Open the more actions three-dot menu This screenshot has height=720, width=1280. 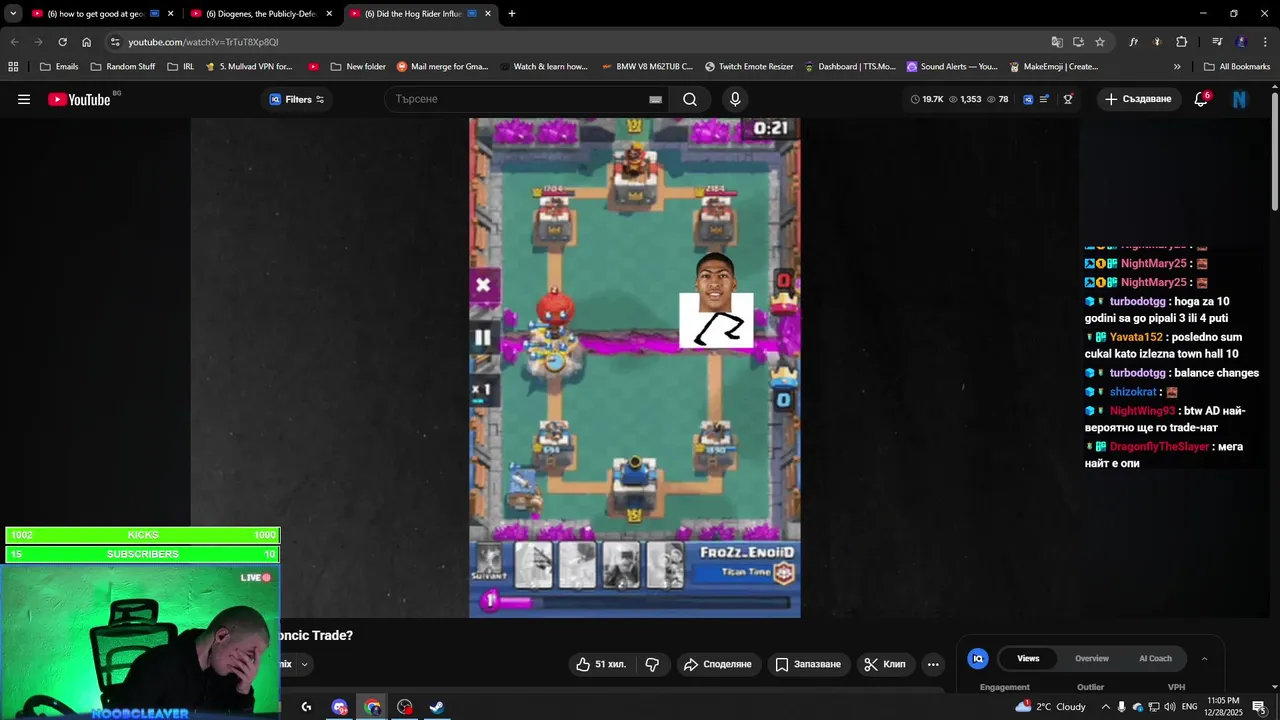(x=933, y=664)
